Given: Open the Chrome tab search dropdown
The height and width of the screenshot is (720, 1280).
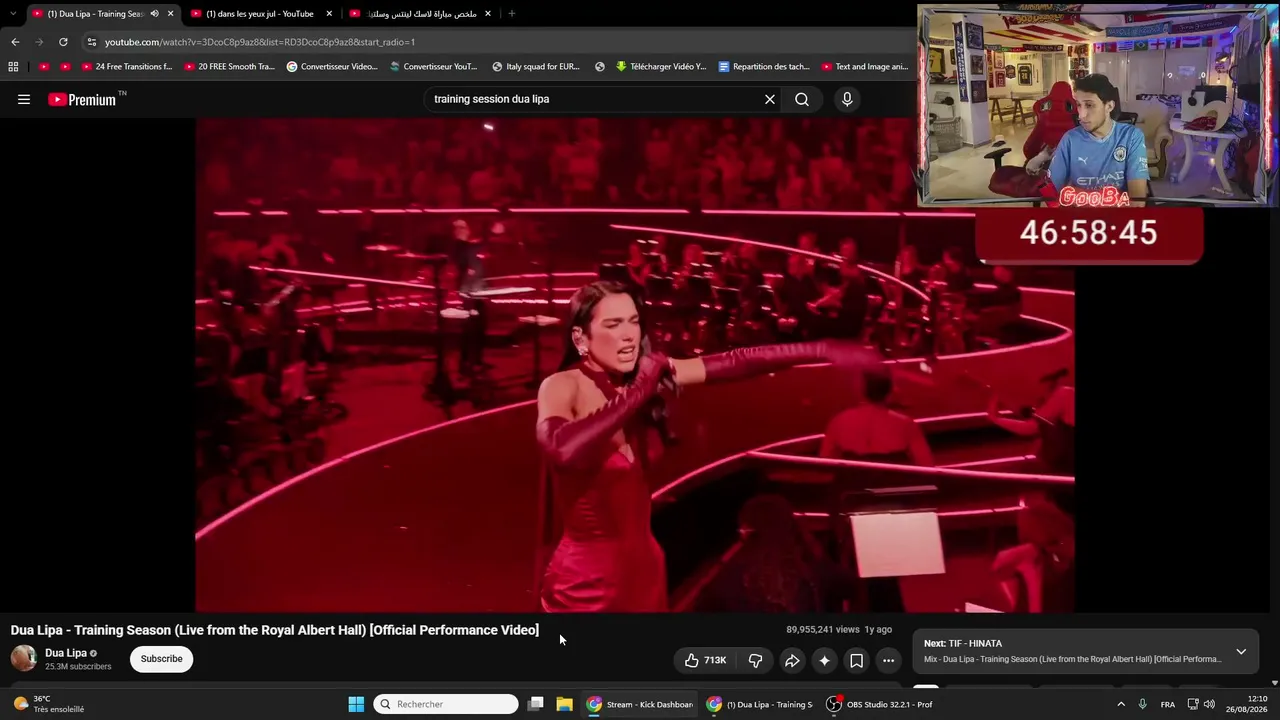Looking at the screenshot, I should click(13, 14).
